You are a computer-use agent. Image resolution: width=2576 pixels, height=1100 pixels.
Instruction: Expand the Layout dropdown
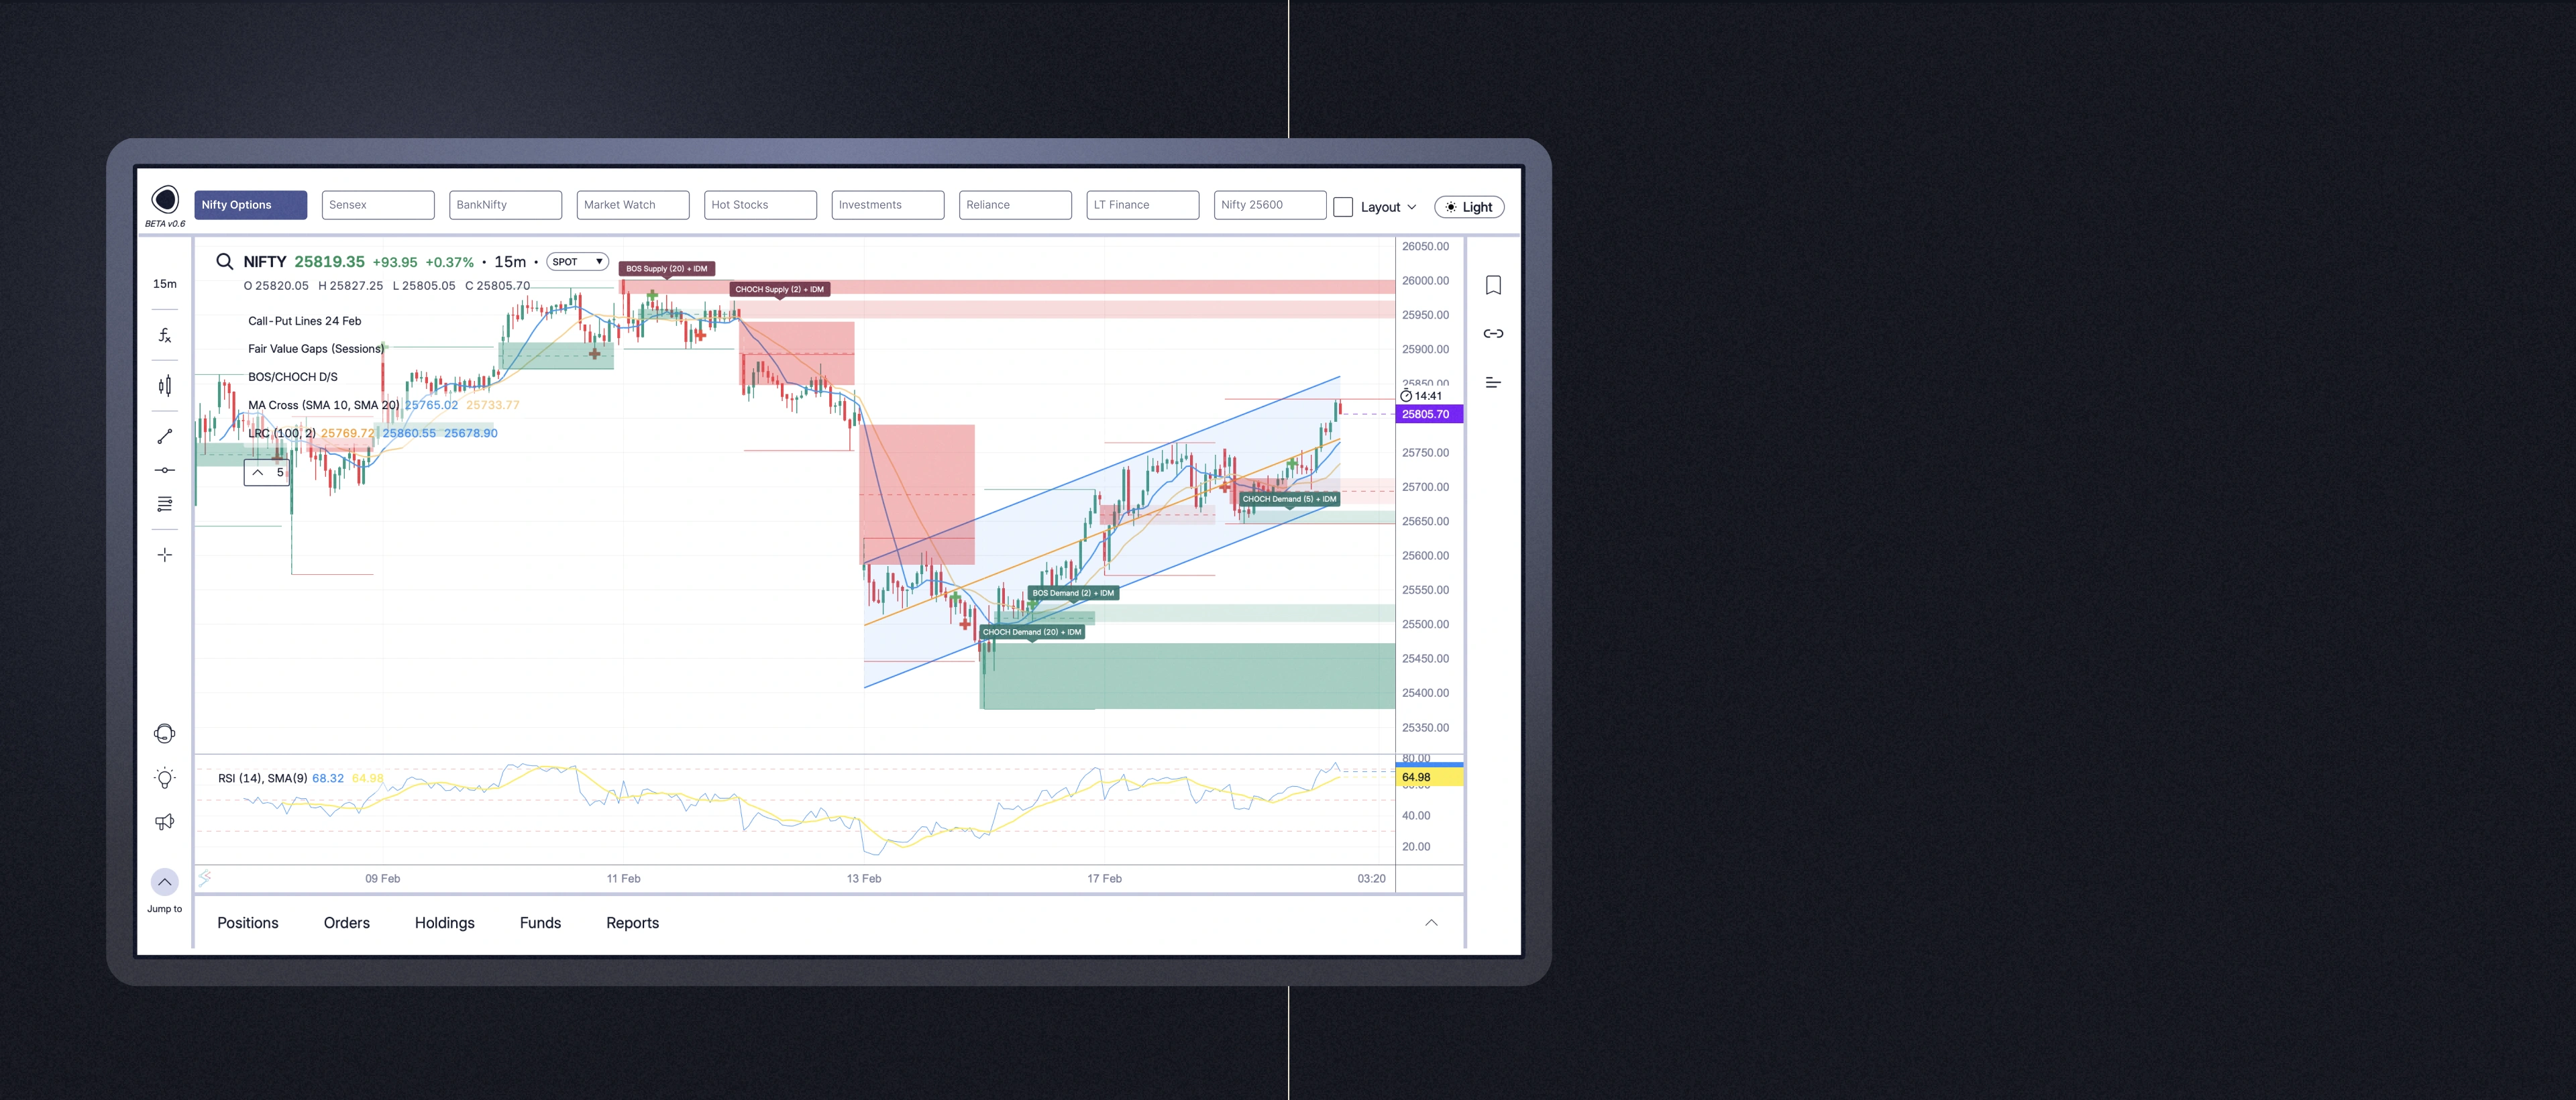pos(1387,206)
